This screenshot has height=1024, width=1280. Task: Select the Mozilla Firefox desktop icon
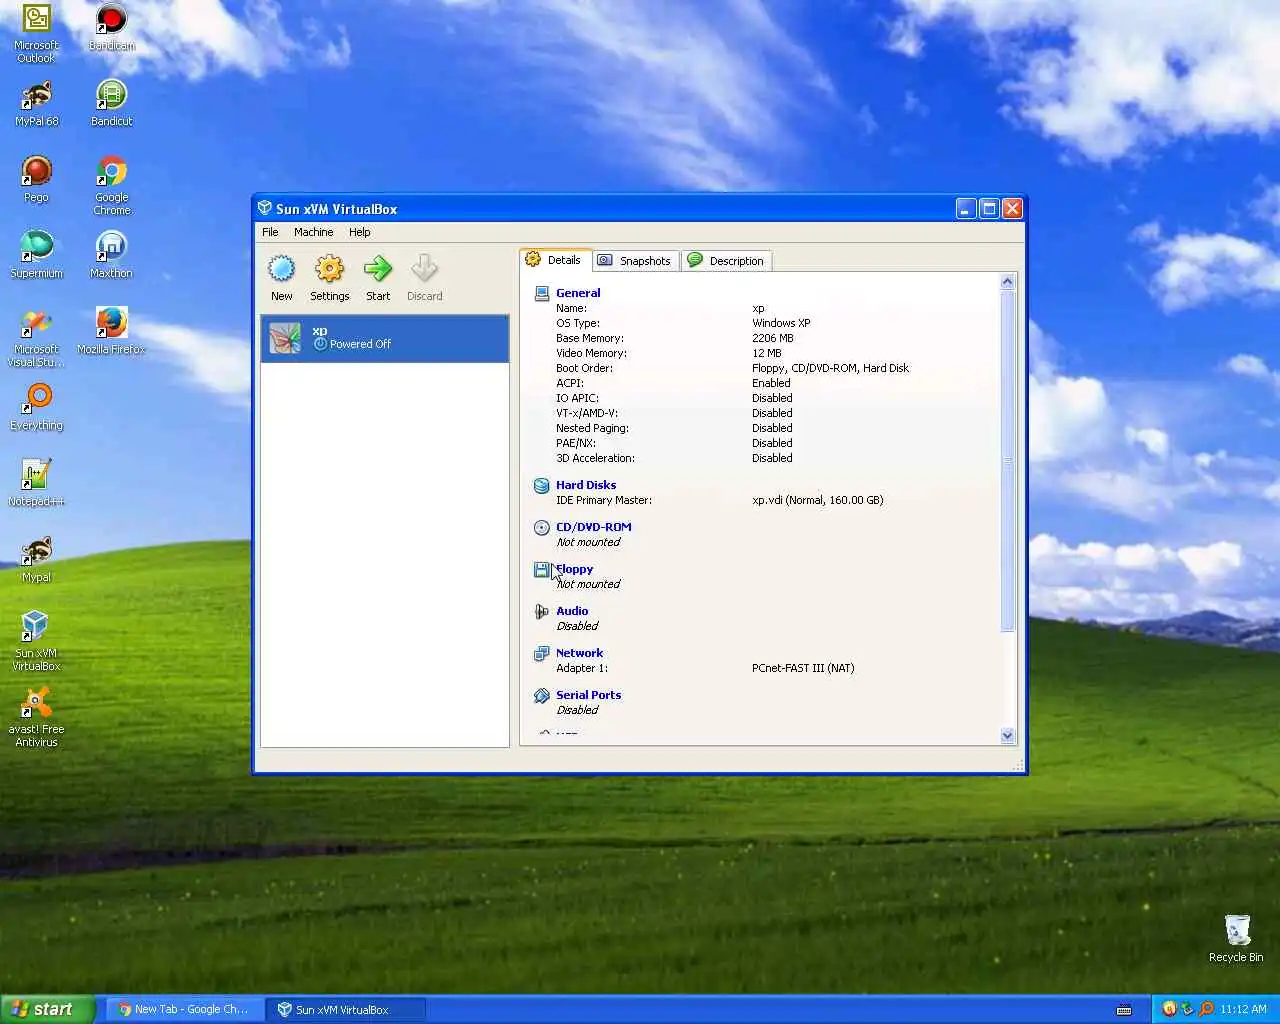(112, 331)
